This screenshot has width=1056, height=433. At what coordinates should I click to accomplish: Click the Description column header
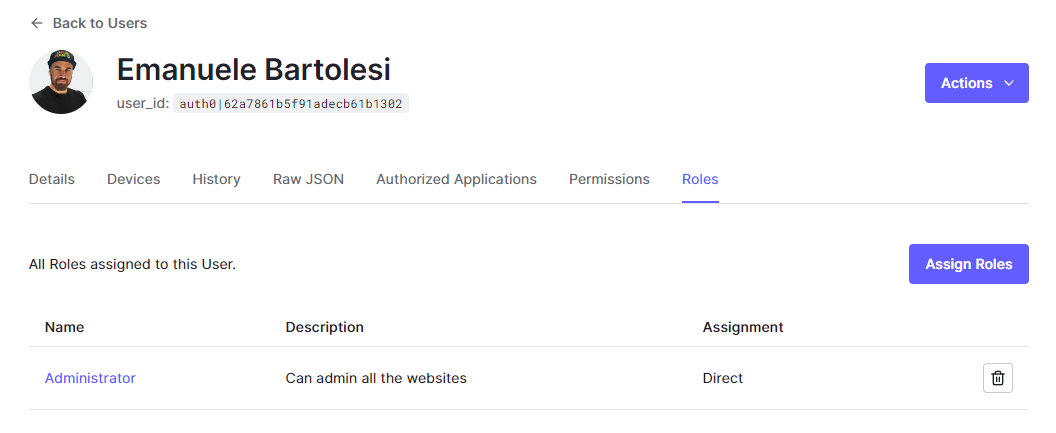click(324, 327)
